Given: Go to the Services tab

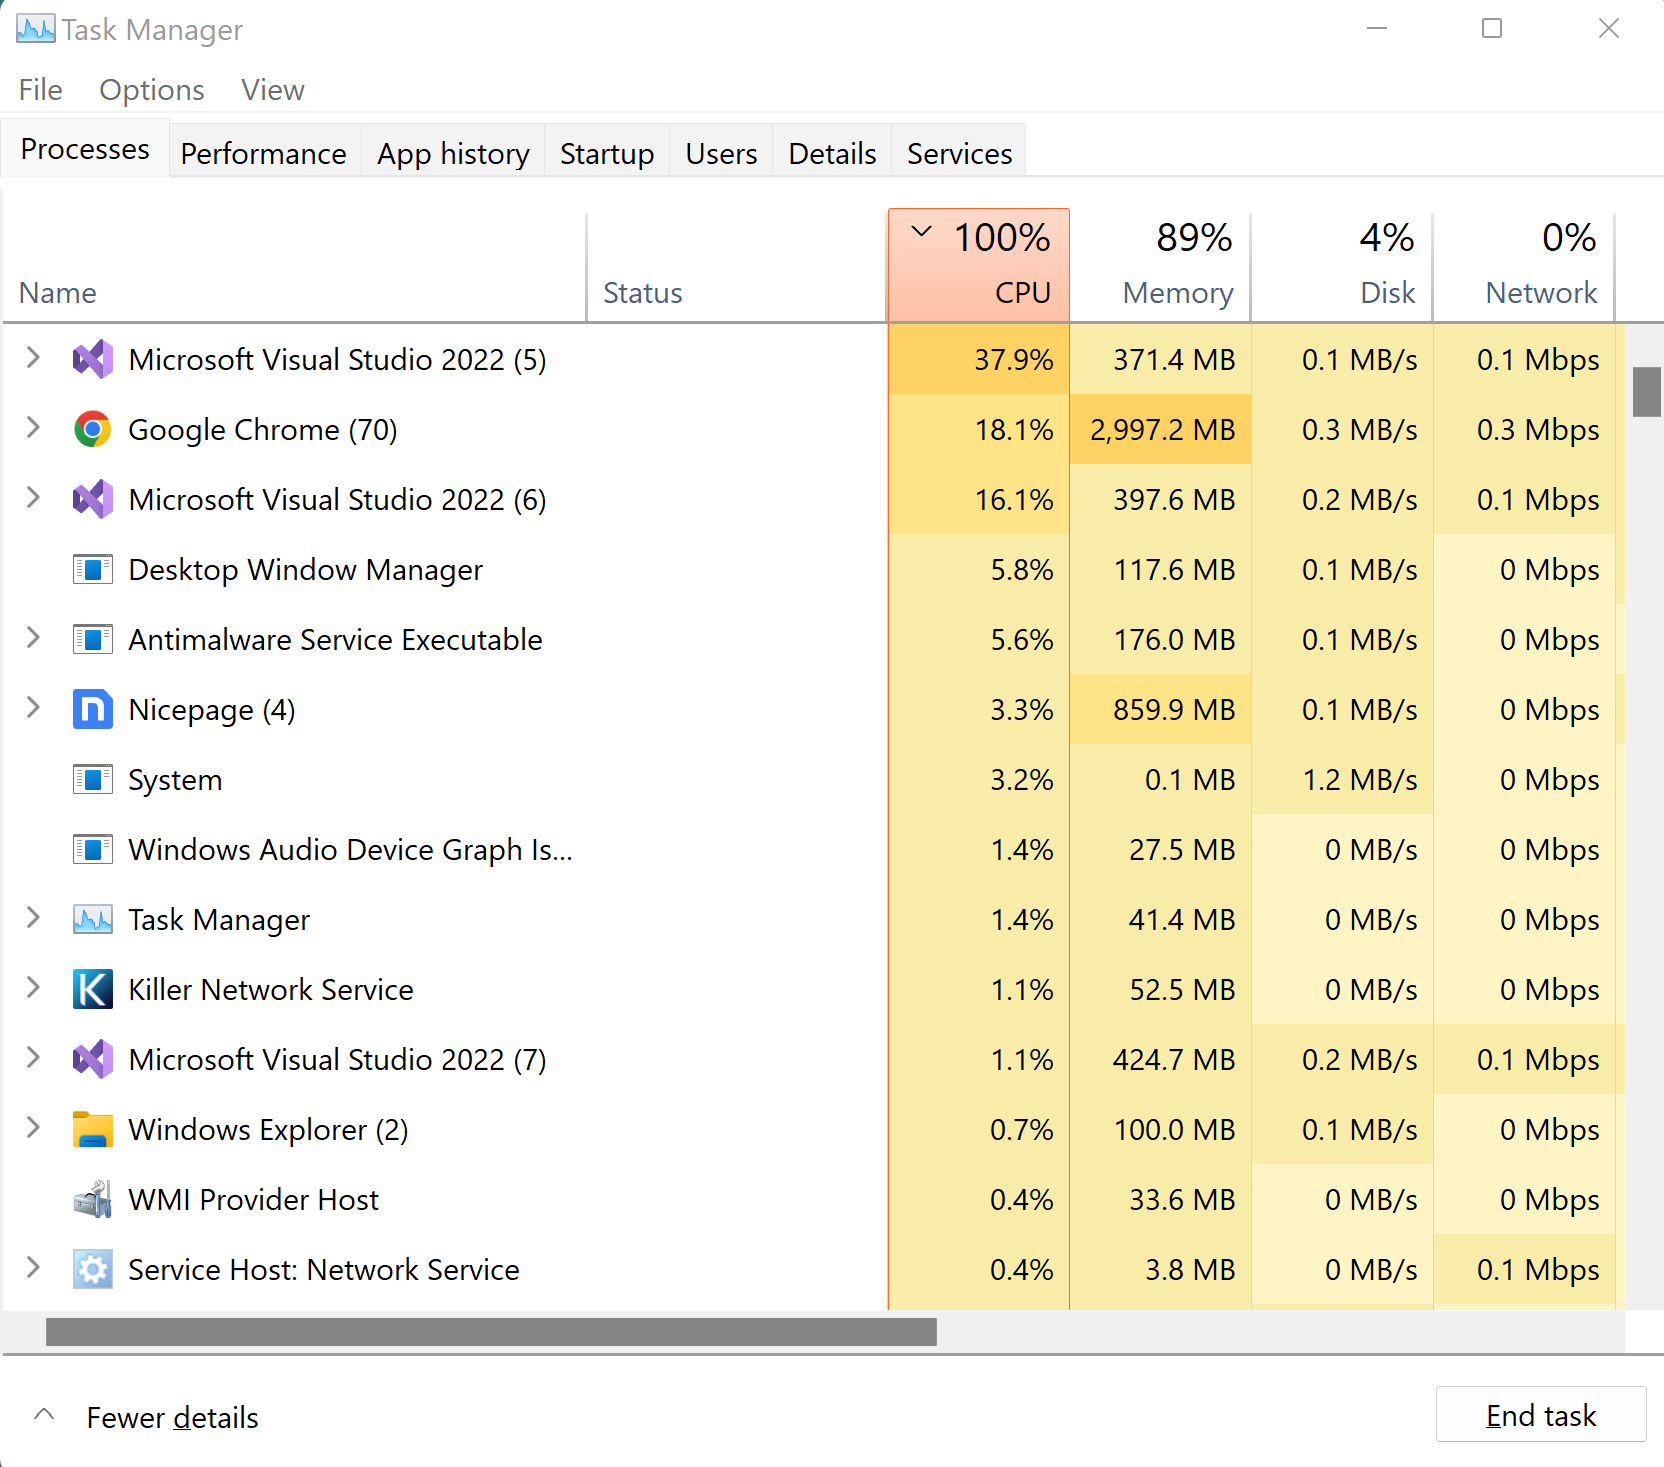Looking at the screenshot, I should click(x=959, y=153).
